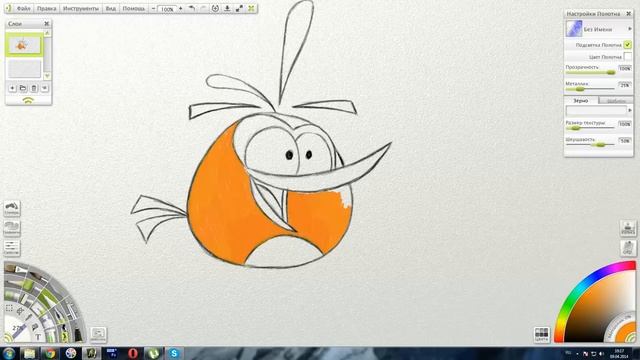Redo the undone stroke
The image size is (640, 360).
(203, 8)
